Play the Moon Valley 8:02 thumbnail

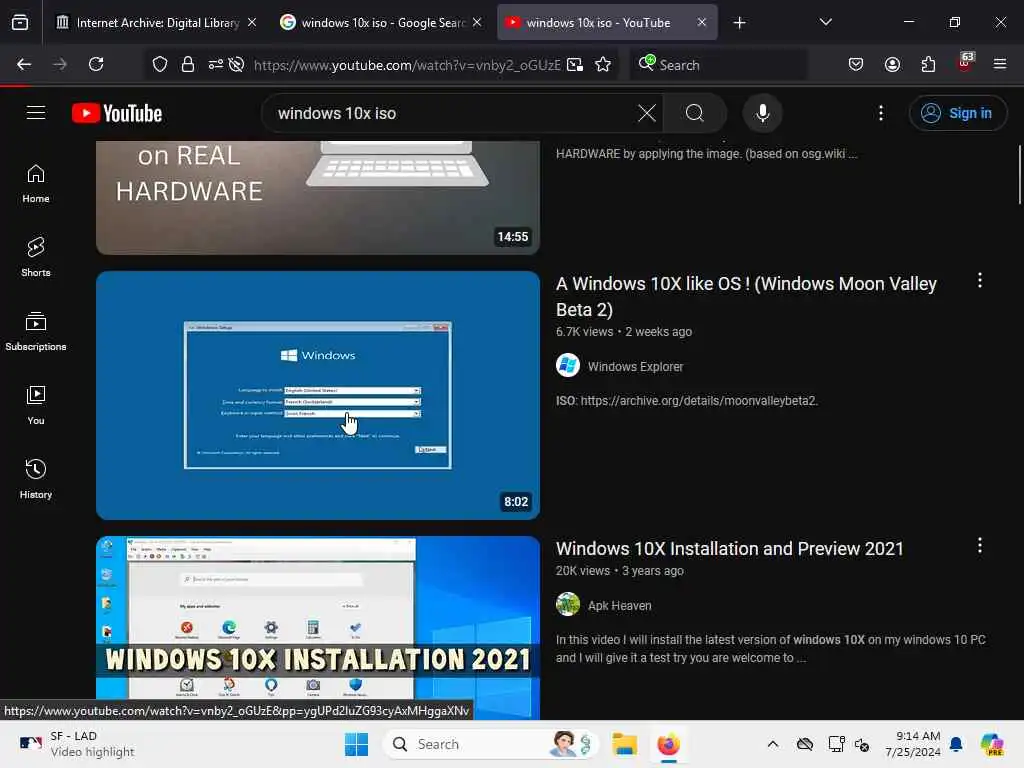click(318, 395)
